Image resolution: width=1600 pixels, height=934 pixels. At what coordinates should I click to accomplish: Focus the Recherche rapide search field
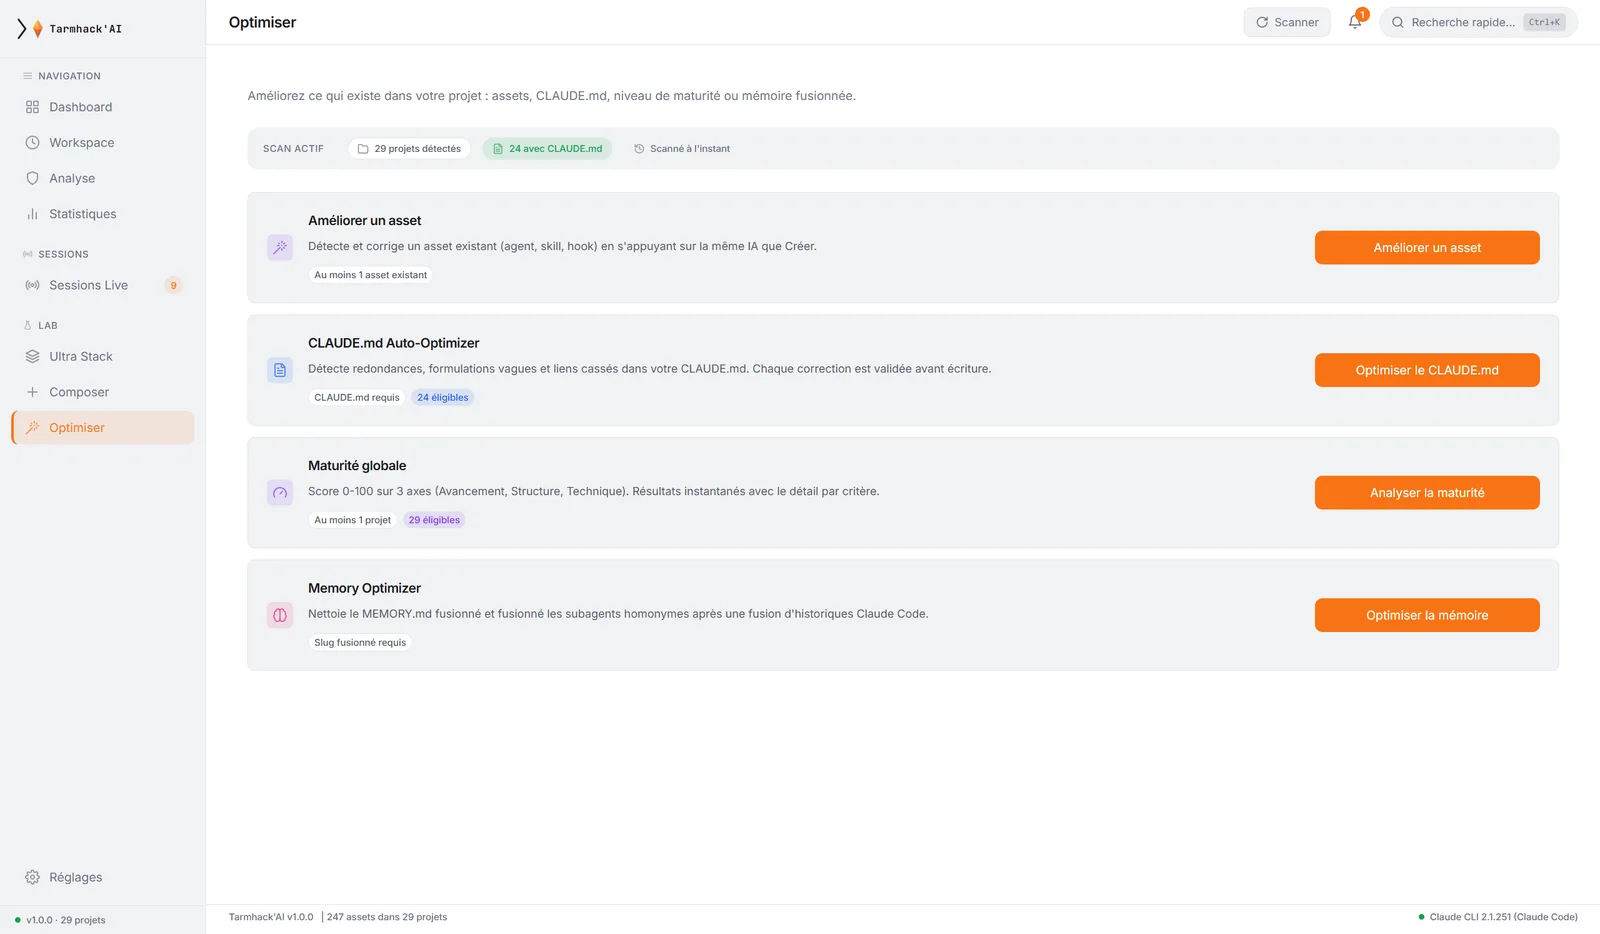tap(1478, 22)
